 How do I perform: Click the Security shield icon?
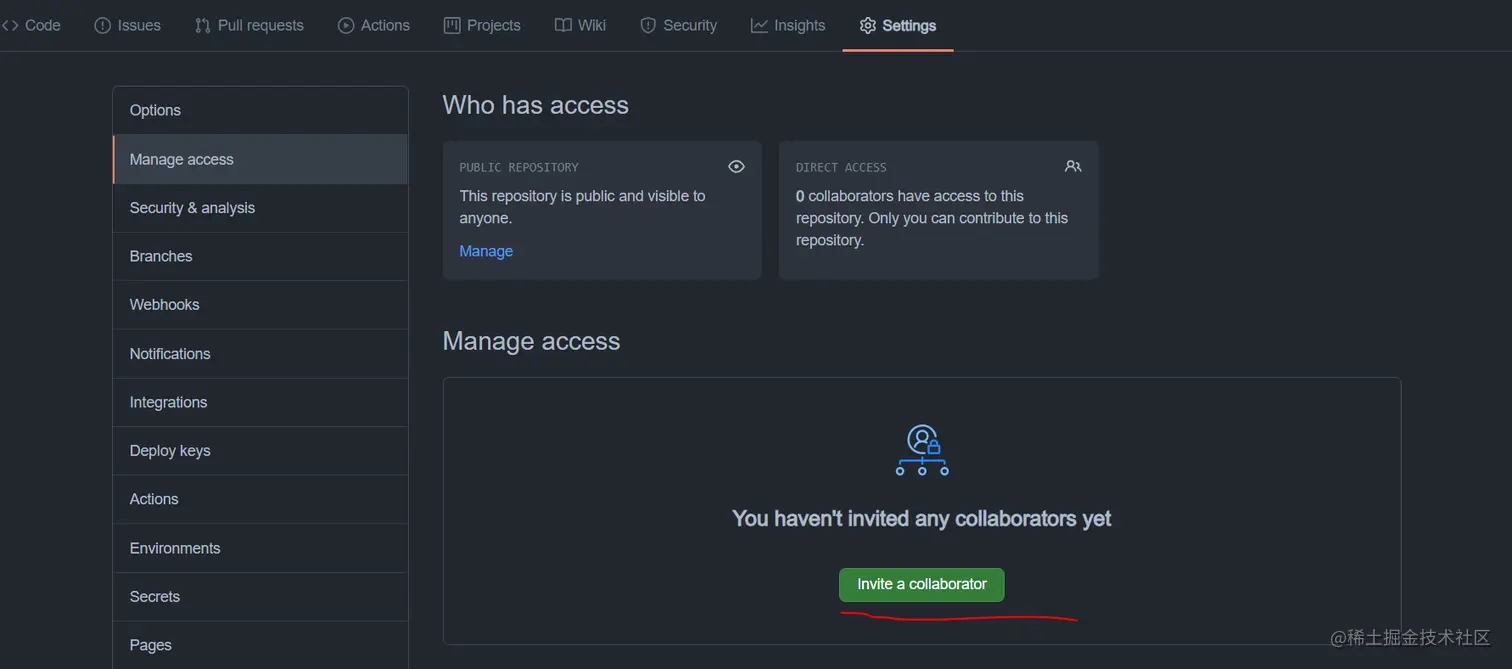click(648, 26)
